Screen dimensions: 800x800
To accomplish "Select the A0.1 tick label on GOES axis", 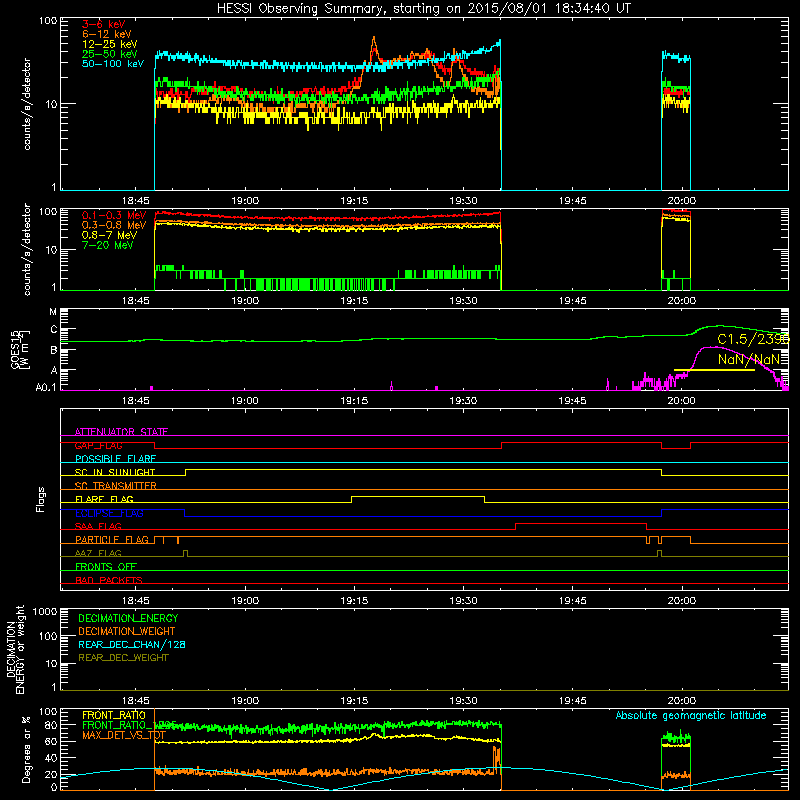I will click(46, 388).
